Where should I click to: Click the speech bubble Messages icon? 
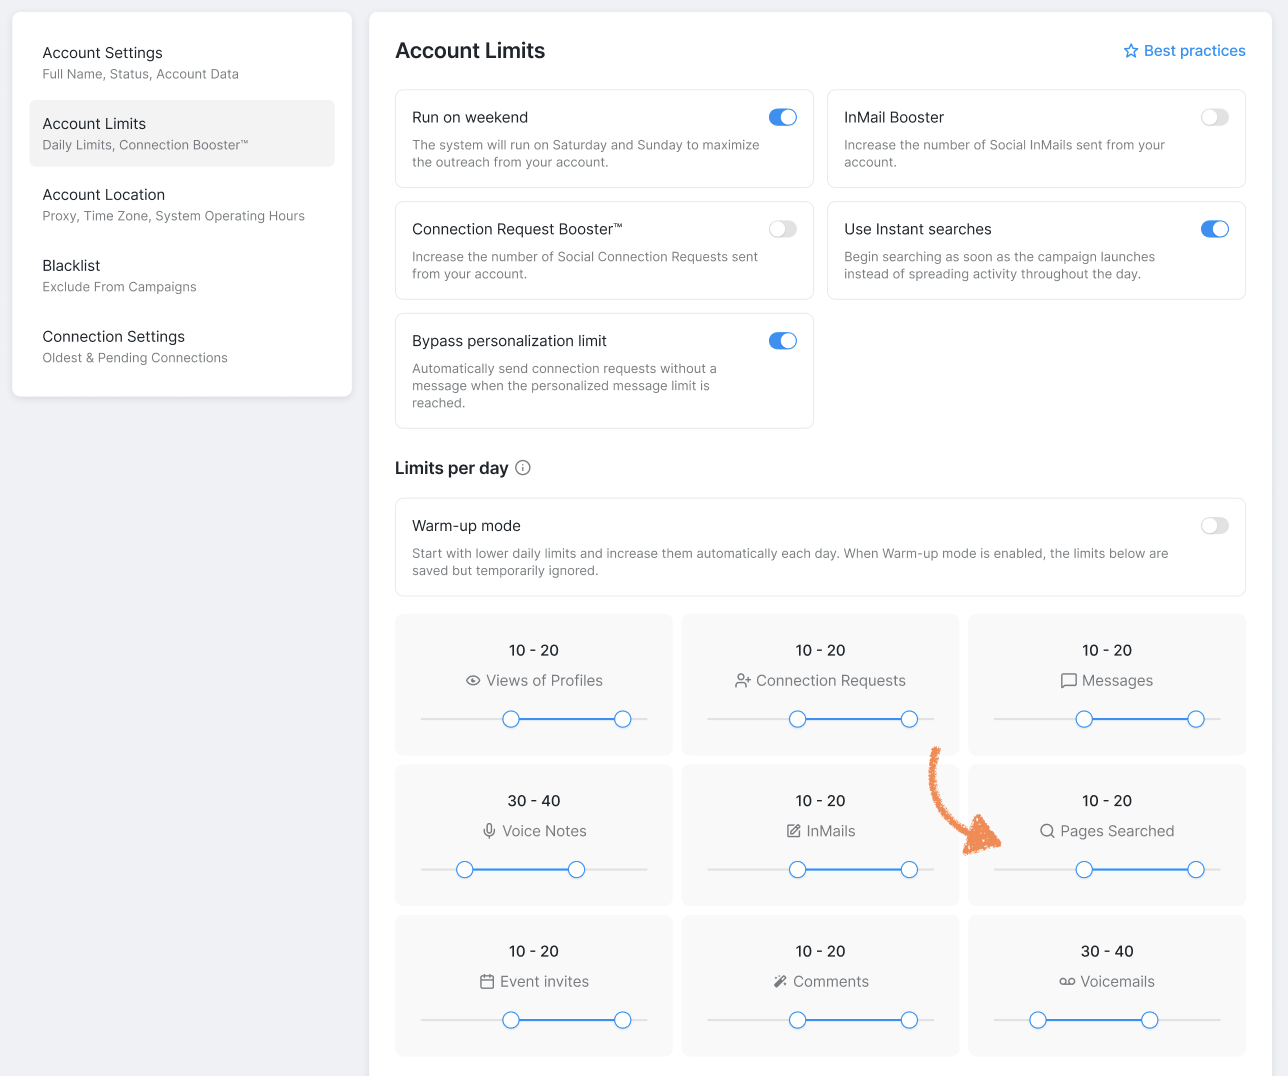coord(1069,681)
